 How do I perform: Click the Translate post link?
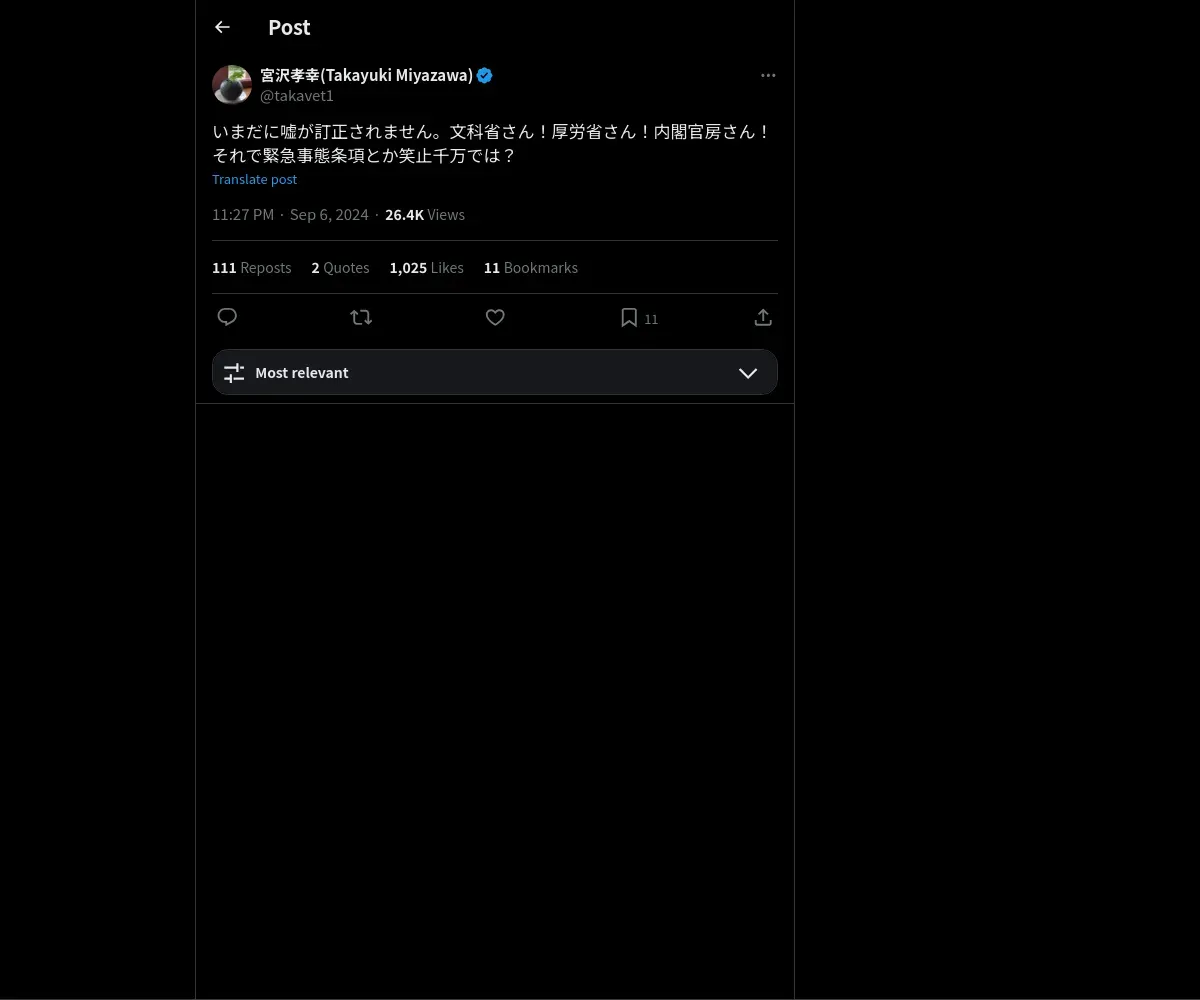pyautogui.click(x=255, y=179)
